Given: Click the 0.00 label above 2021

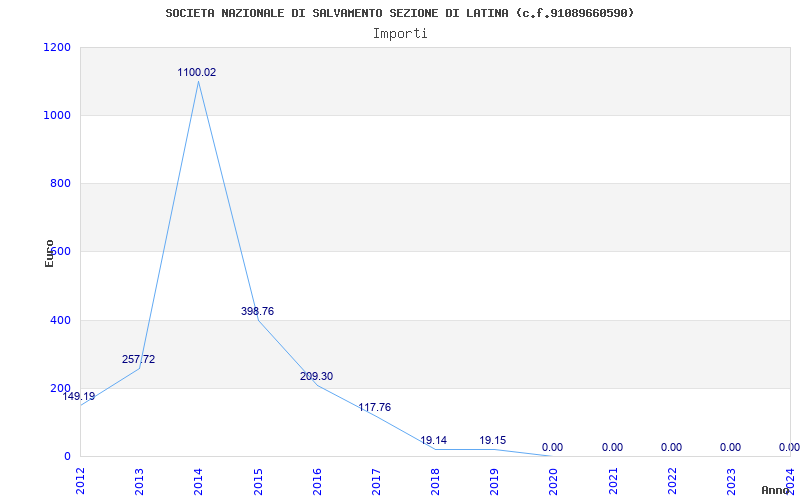Looking at the screenshot, I should tap(612, 447).
